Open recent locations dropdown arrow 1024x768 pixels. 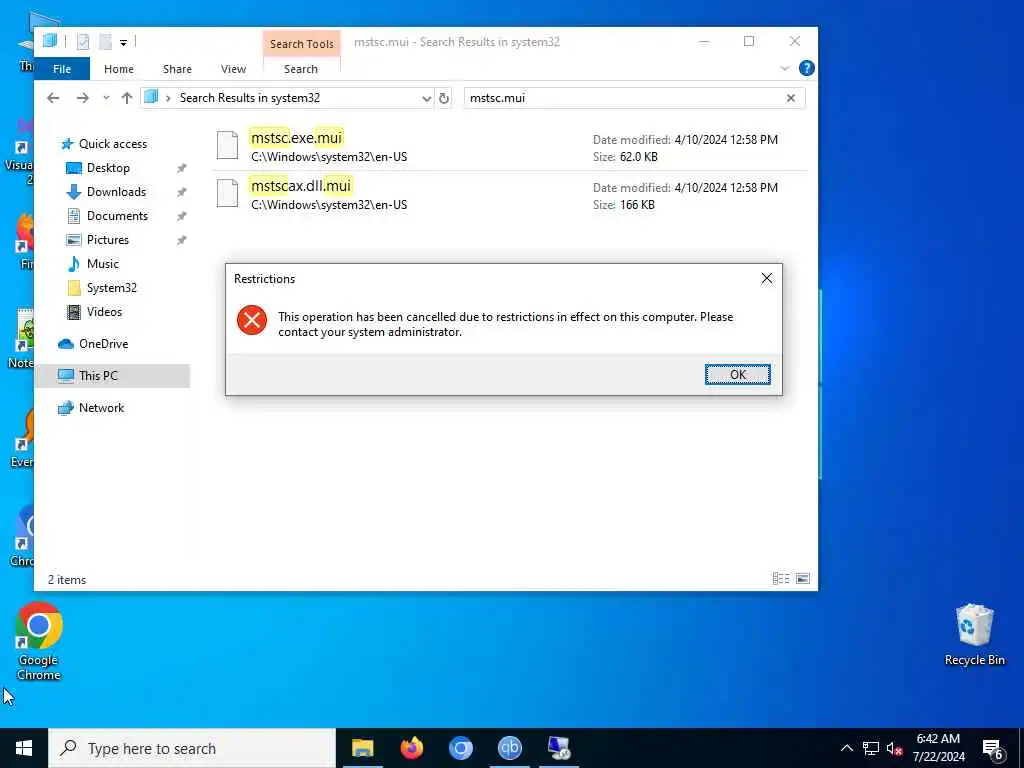coord(106,98)
